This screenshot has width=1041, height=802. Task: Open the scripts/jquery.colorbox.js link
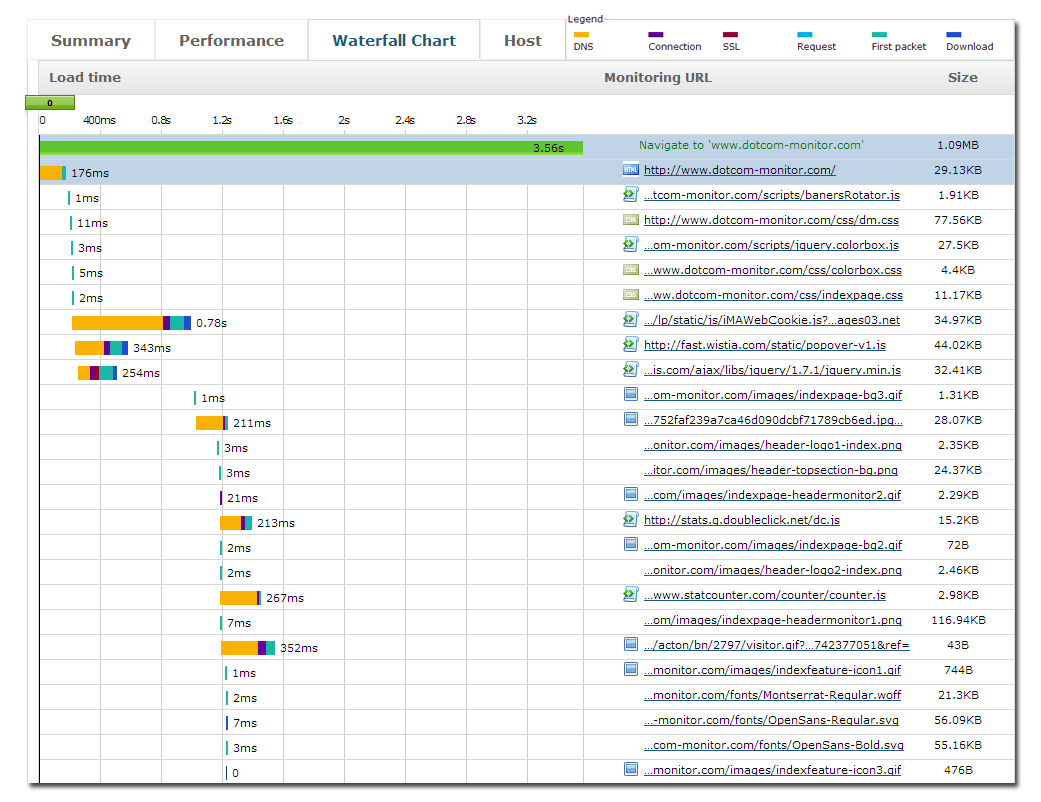771,245
